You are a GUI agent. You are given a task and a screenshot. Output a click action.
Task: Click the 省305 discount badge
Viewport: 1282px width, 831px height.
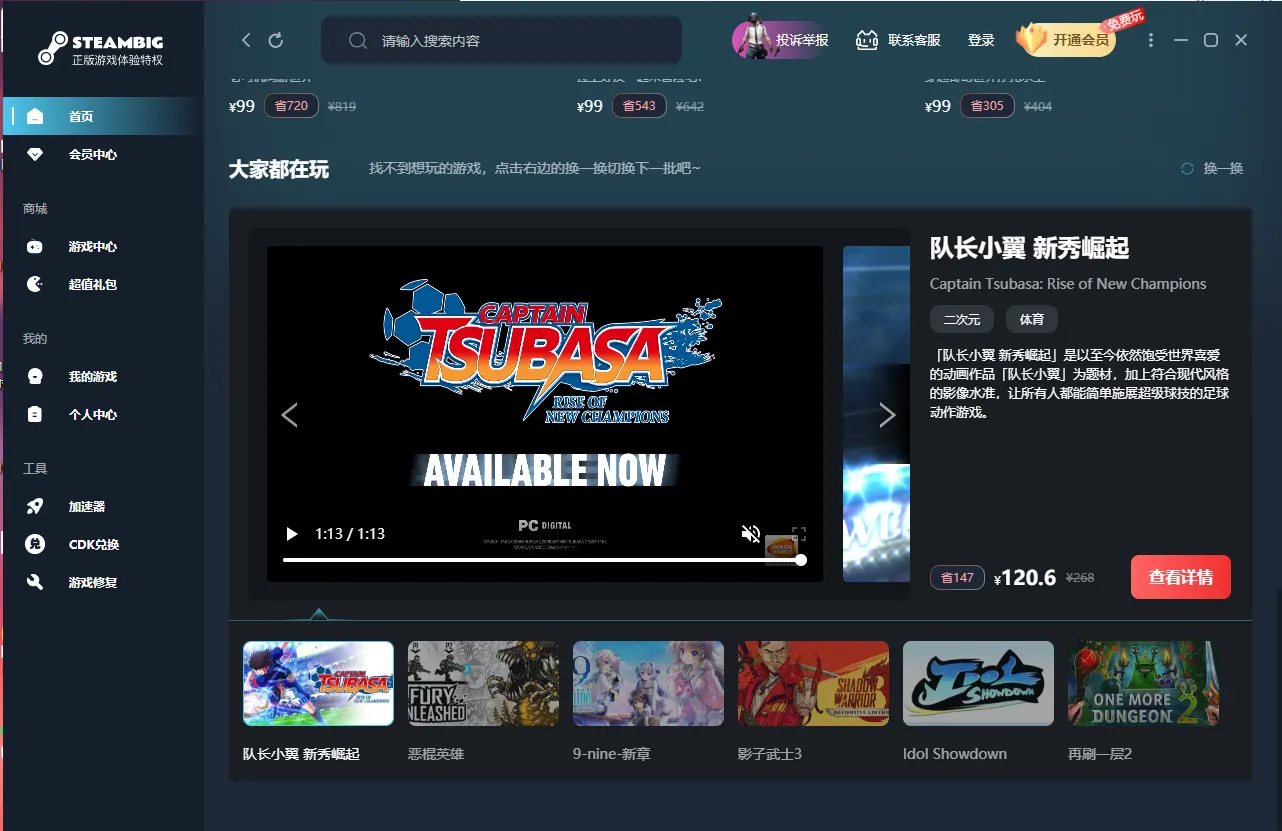click(x=987, y=106)
